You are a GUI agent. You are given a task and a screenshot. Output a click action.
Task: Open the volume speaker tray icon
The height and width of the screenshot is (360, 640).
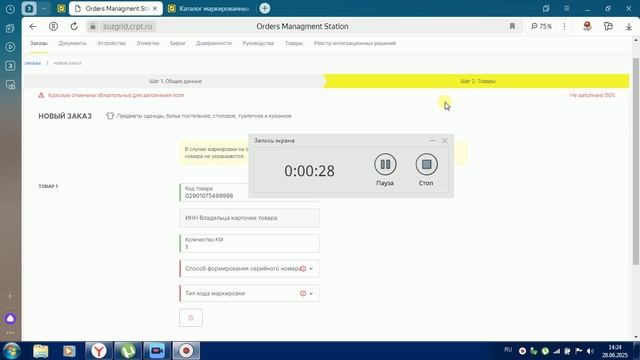click(x=590, y=351)
